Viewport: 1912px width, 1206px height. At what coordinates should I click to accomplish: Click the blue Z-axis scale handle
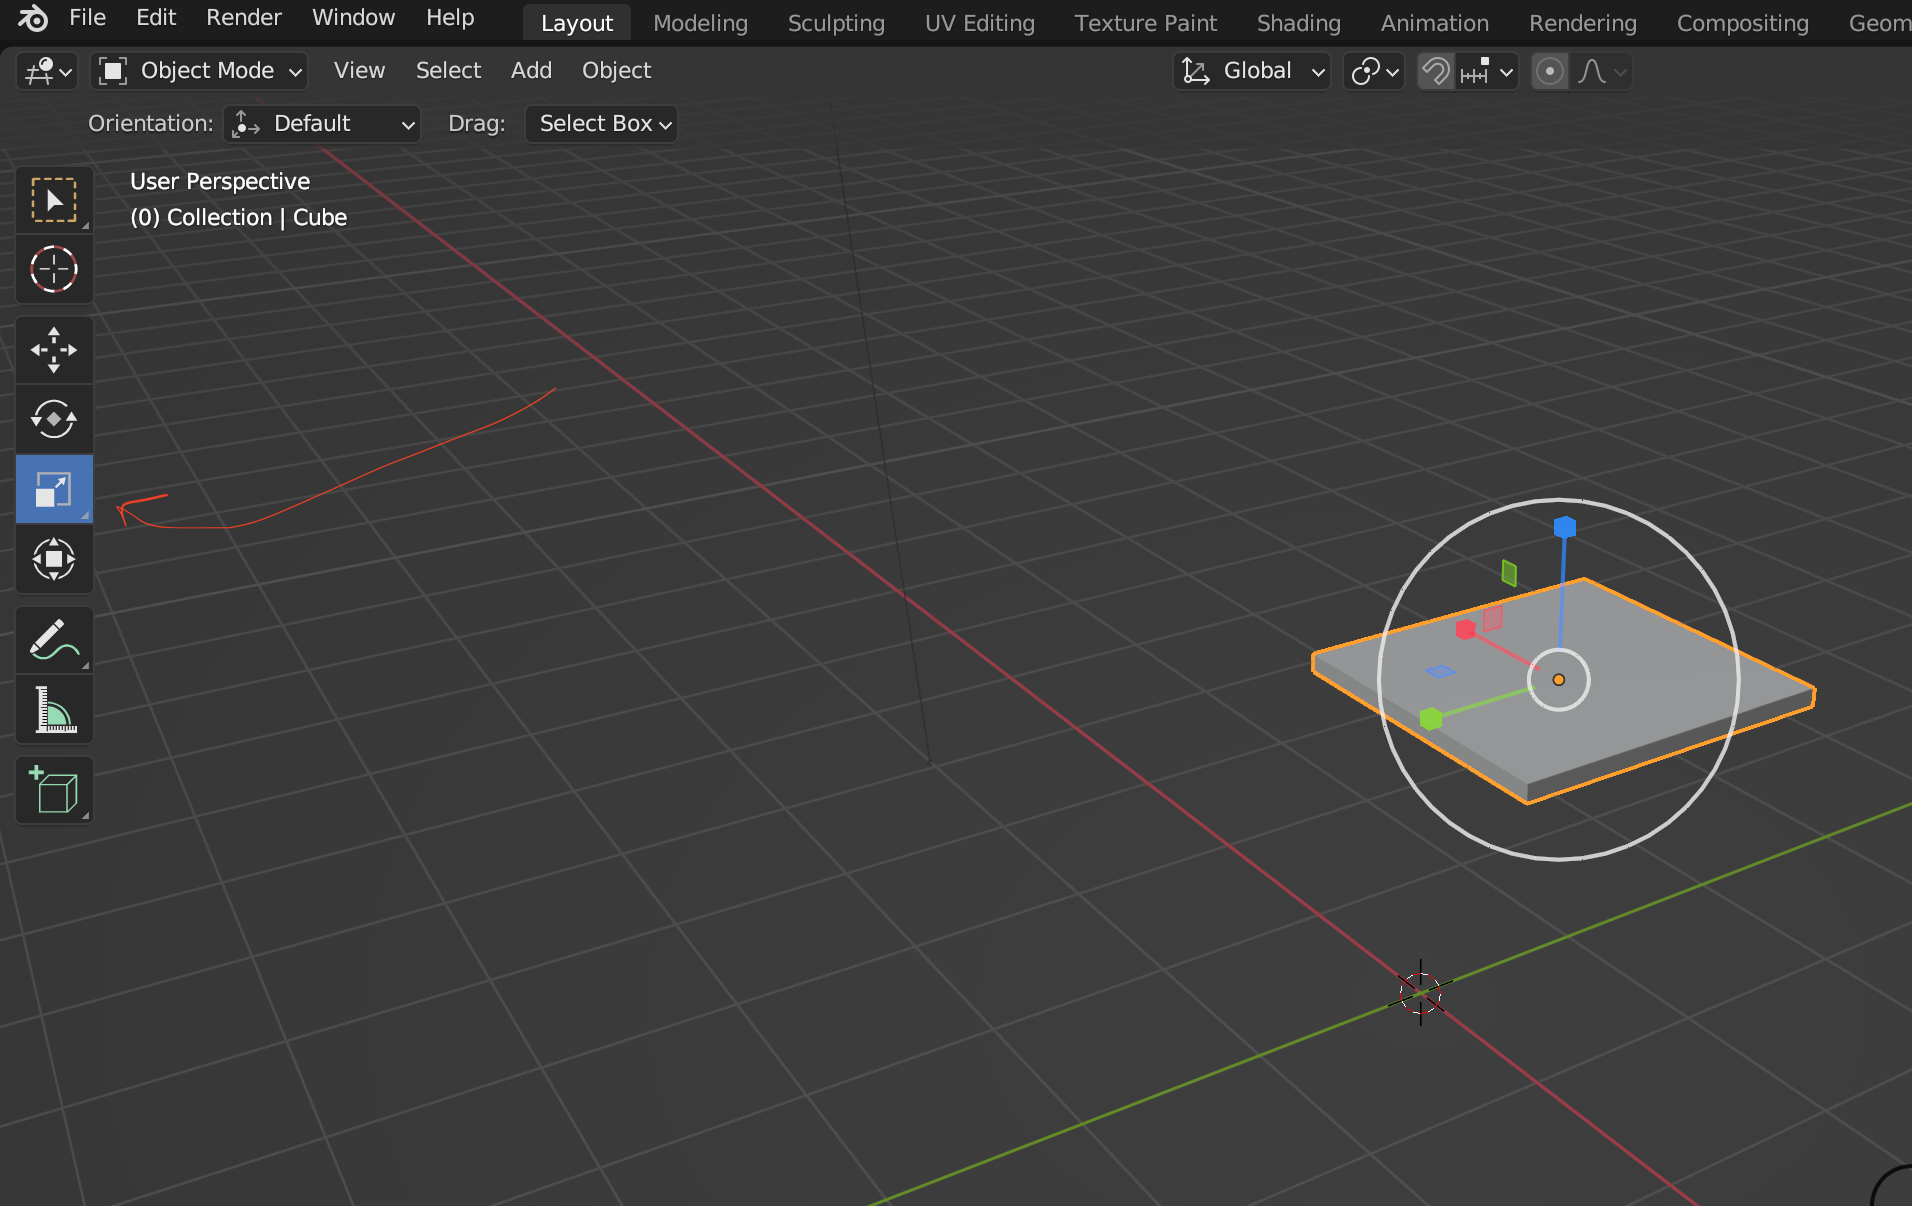pyautogui.click(x=1565, y=527)
